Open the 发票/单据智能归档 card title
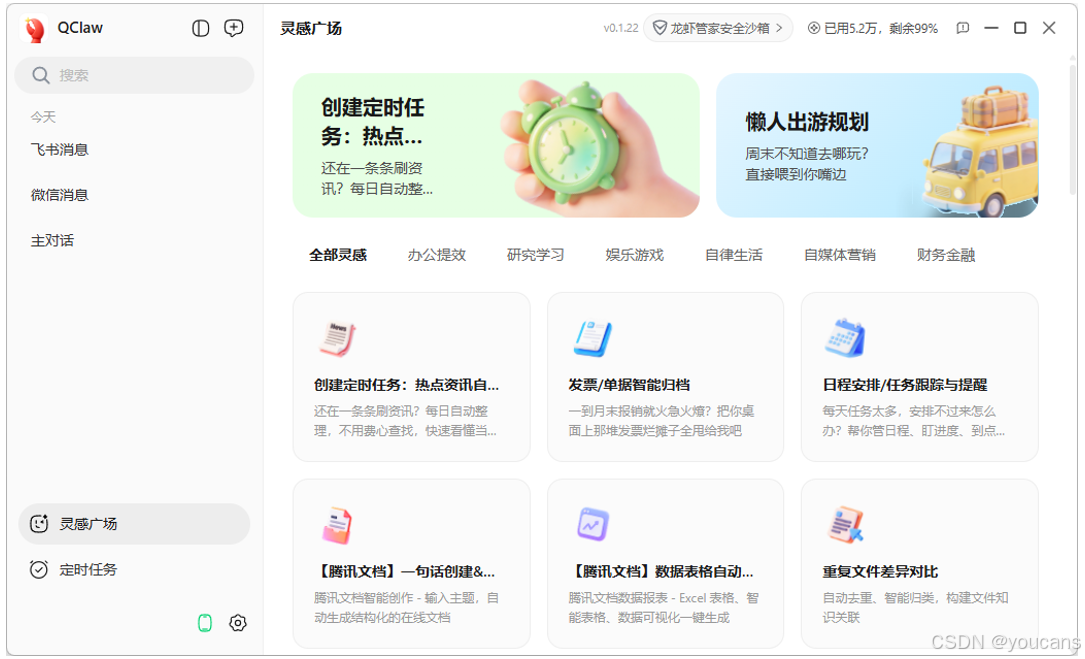Screen dimensions: 1085x659 pos(629,386)
